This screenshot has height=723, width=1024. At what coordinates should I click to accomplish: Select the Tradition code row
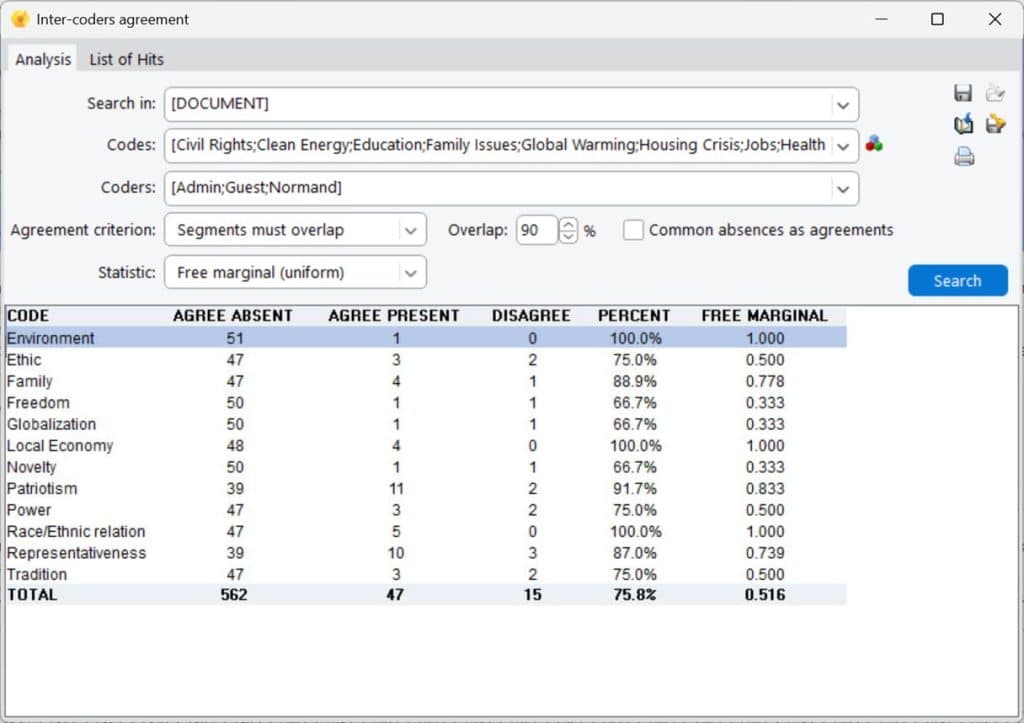(426, 575)
